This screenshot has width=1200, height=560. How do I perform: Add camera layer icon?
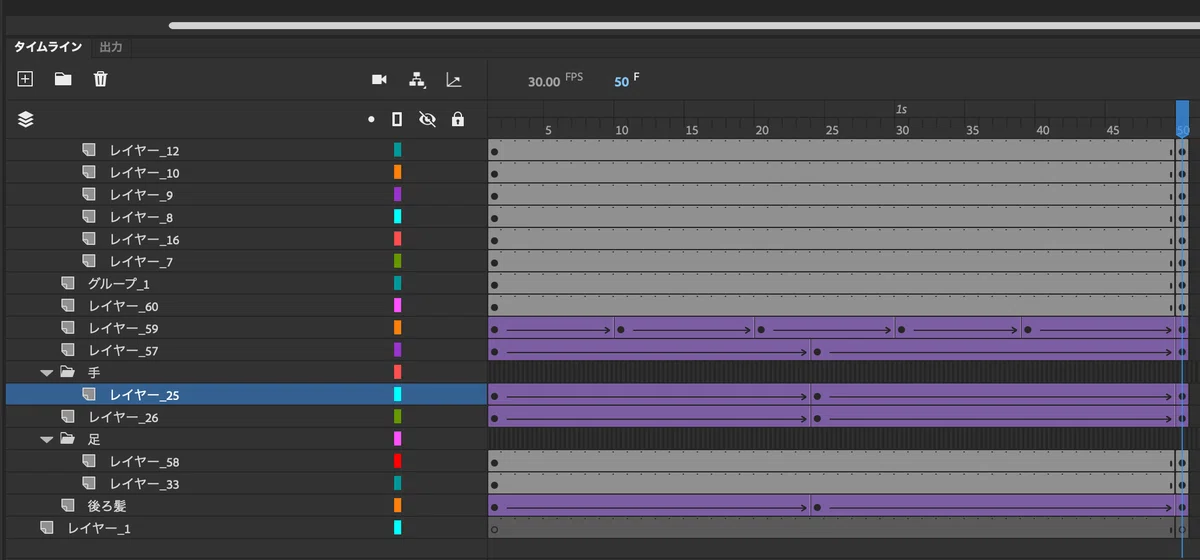(x=379, y=79)
